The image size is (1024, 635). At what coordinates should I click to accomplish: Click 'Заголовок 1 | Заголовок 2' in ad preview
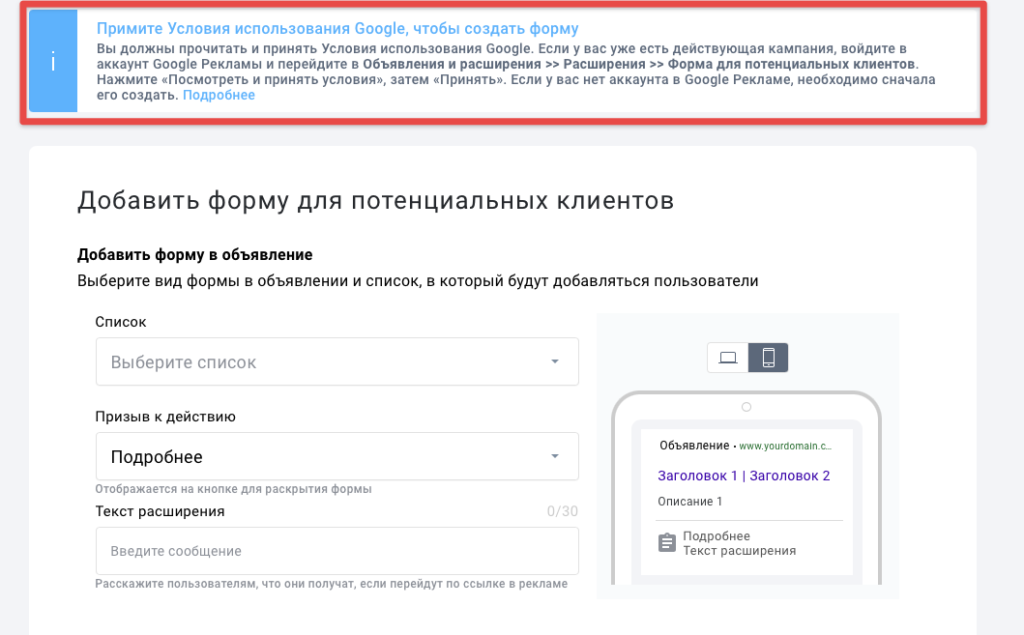point(744,476)
